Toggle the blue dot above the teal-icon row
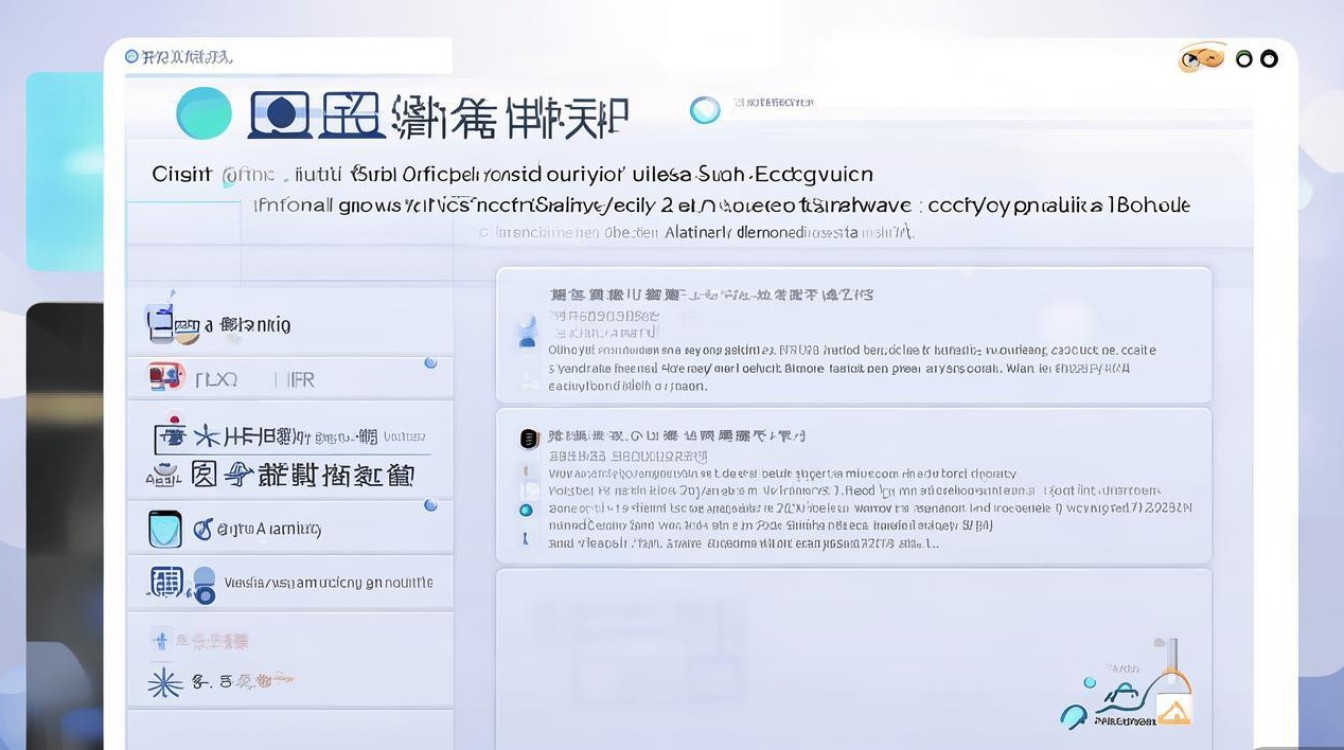This screenshot has height=750, width=1344. pyautogui.click(x=430, y=506)
